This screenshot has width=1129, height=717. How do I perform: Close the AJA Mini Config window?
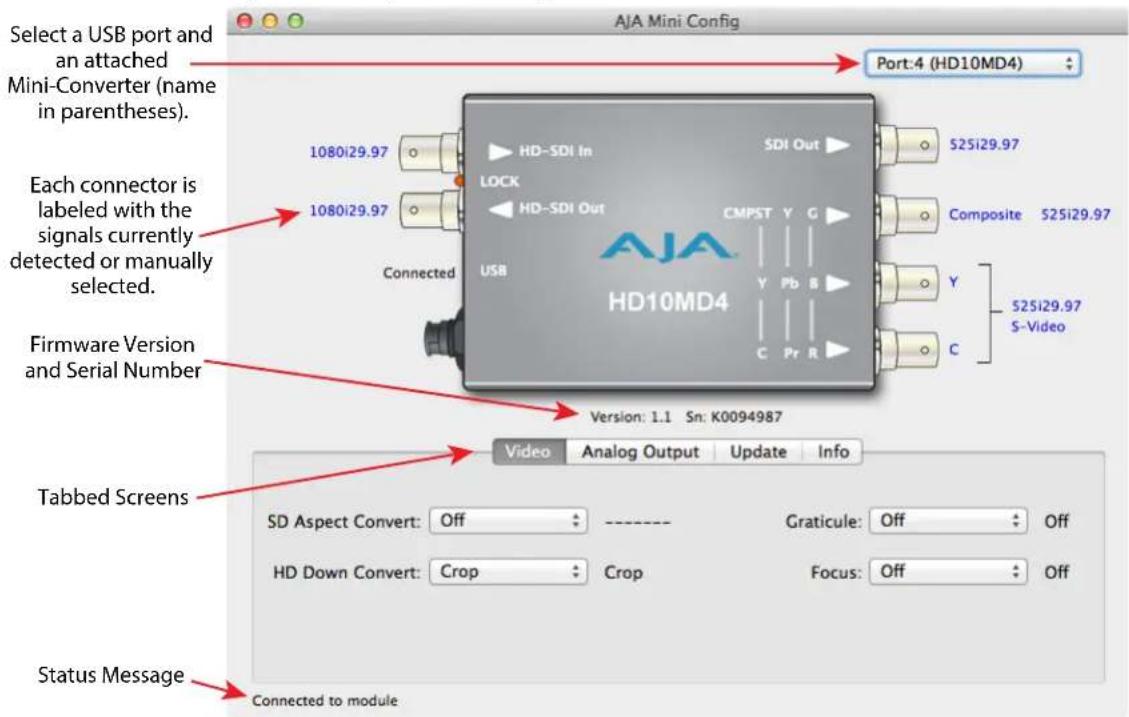[245, 21]
